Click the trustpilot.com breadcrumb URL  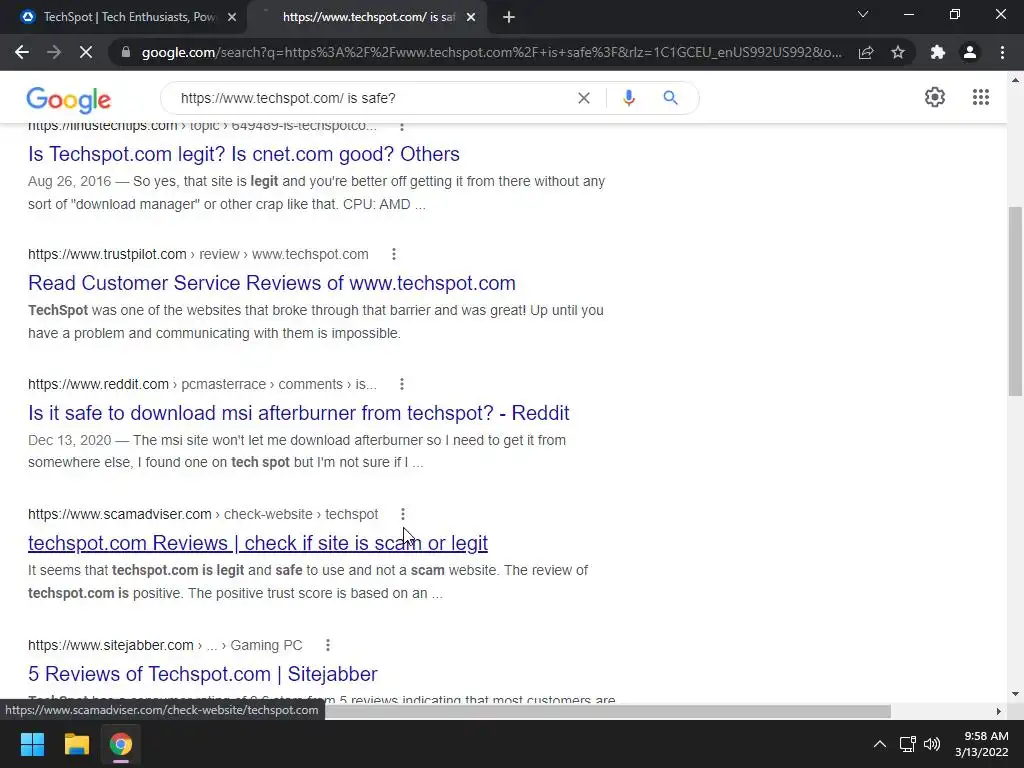click(x=198, y=254)
